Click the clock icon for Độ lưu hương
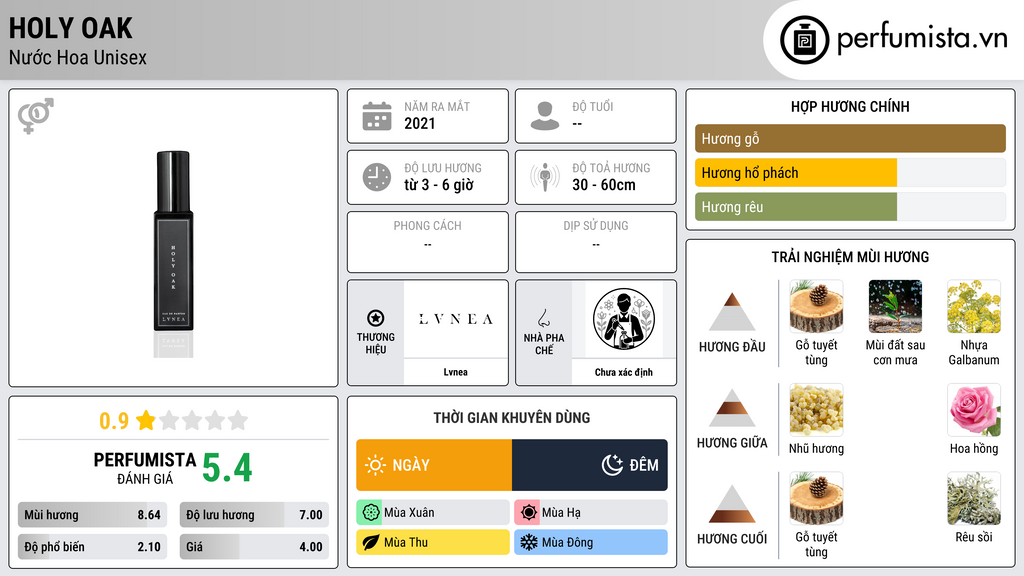1024x576 pixels. pos(377,177)
